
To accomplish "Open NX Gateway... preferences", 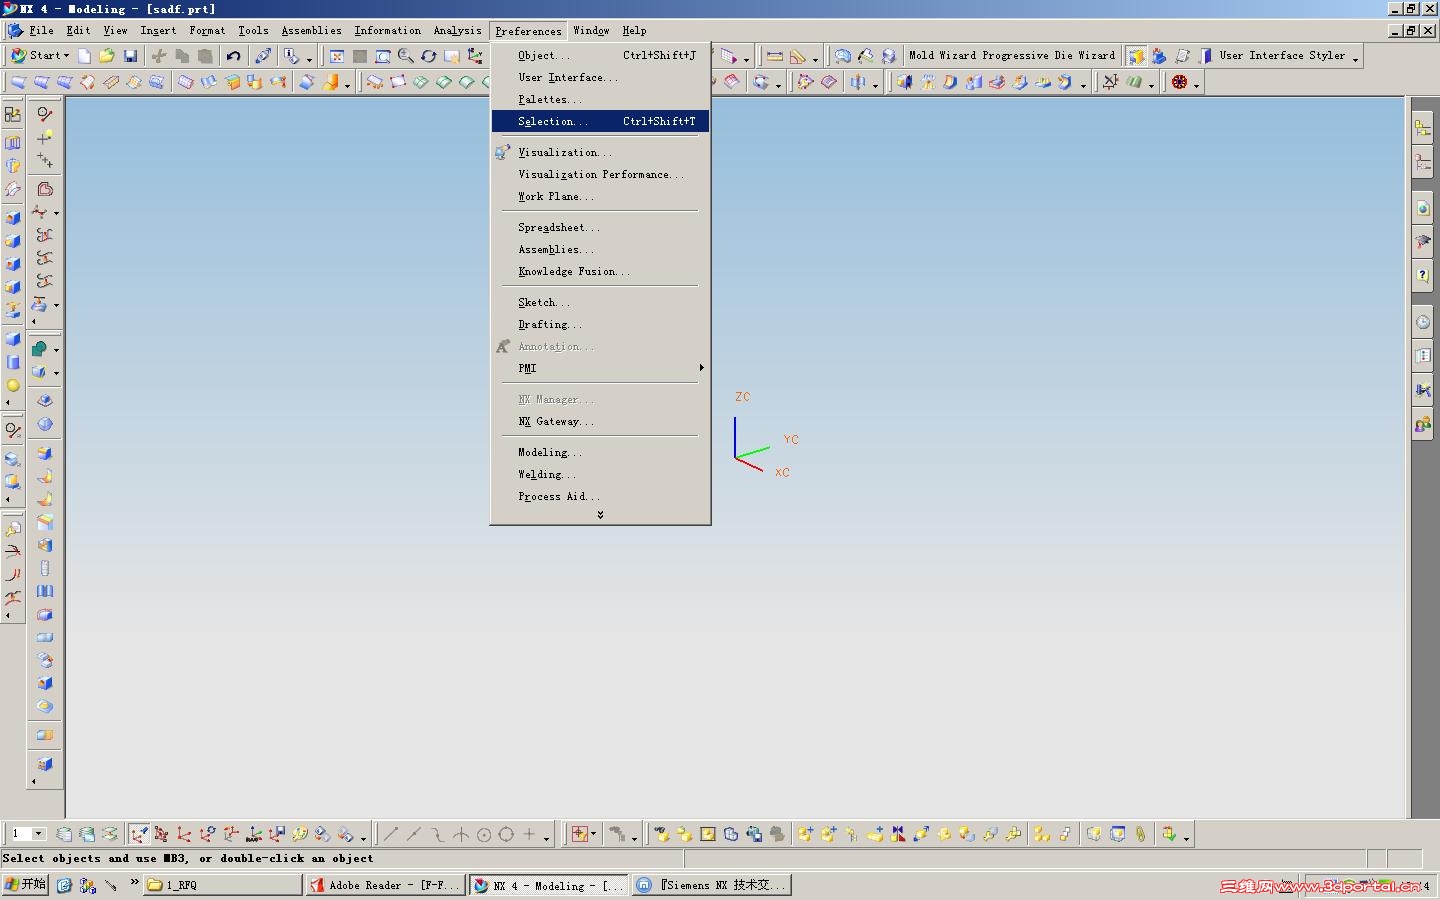I will point(600,421).
